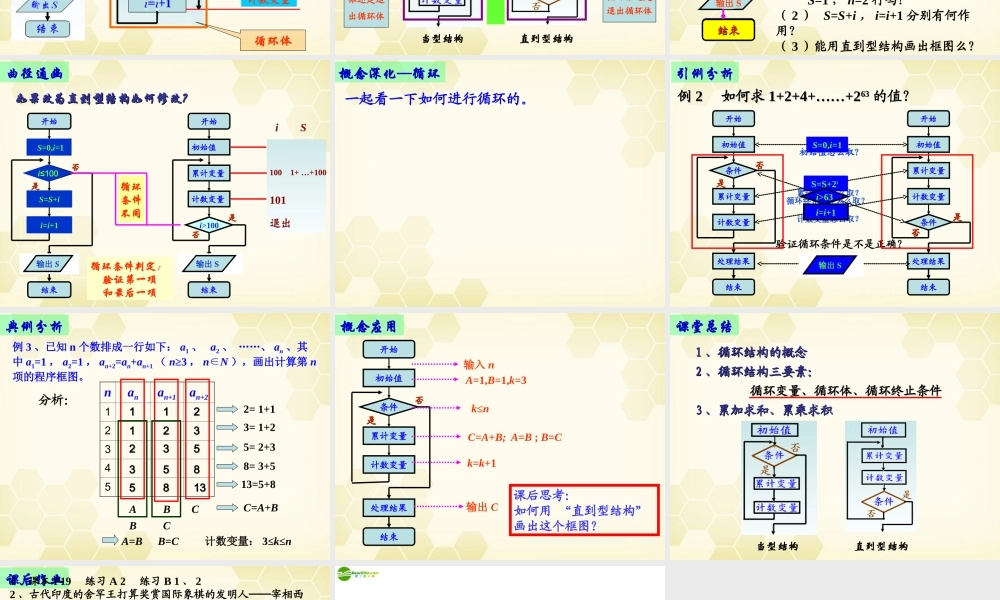Open the 概念深化—循环 slide thumbnail
Viewport: 1000px width, 600px height.
click(x=499, y=184)
